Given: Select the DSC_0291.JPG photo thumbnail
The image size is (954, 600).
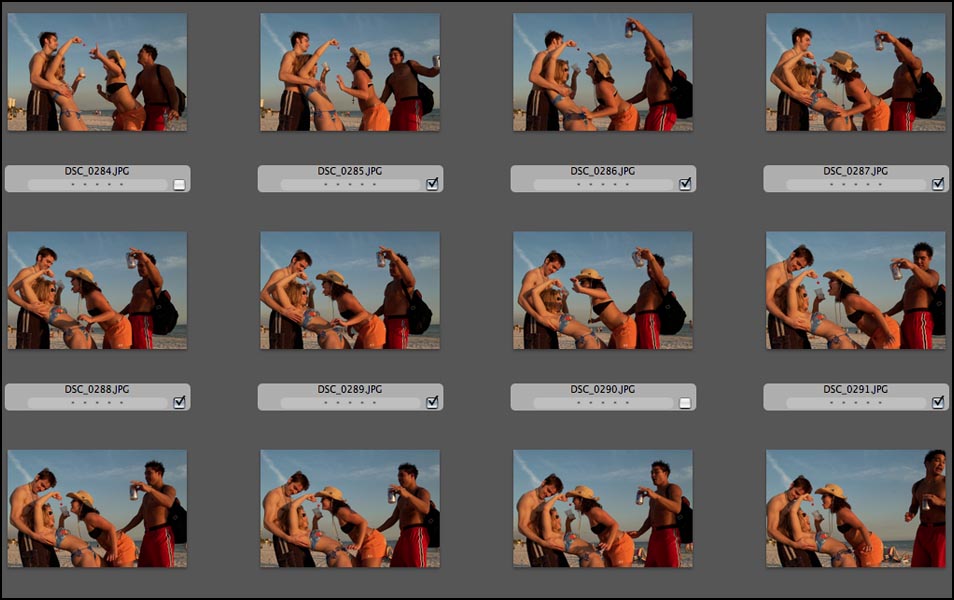Looking at the screenshot, I should coord(855,290).
